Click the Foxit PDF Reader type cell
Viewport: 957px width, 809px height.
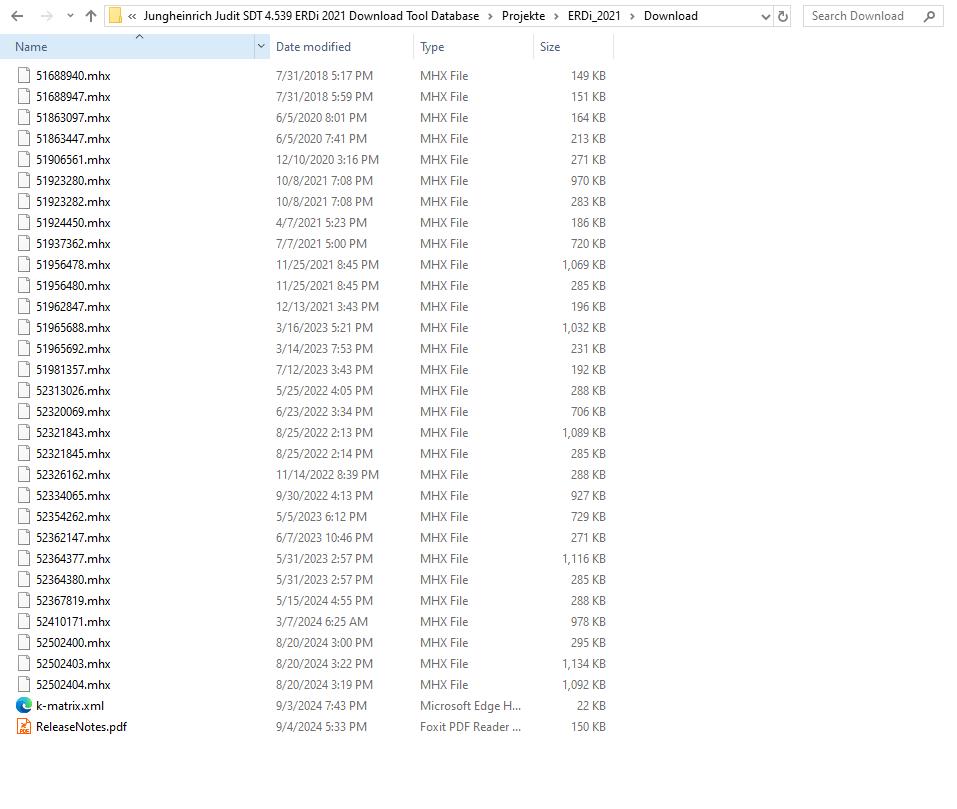pos(470,726)
